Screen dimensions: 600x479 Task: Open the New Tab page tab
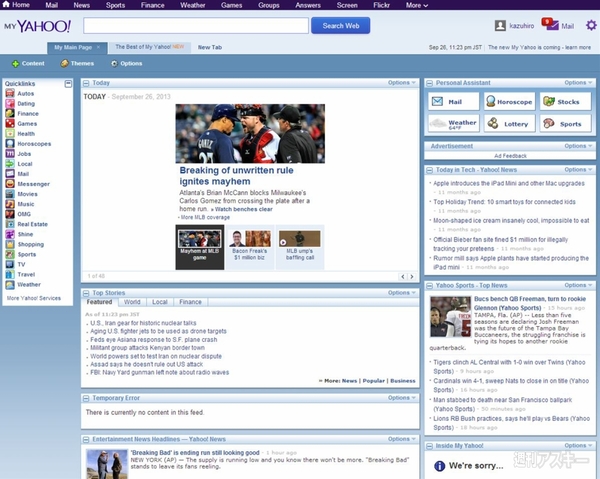pyautogui.click(x=210, y=47)
